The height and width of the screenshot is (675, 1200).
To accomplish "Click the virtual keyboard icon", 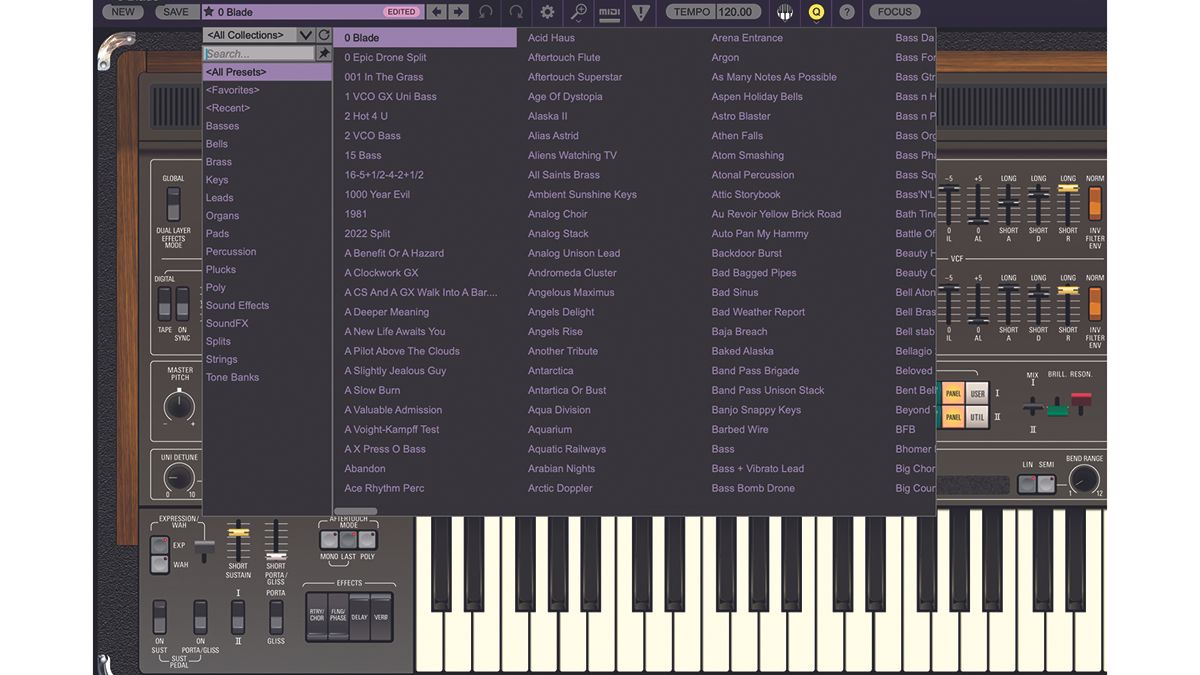I will (785, 12).
